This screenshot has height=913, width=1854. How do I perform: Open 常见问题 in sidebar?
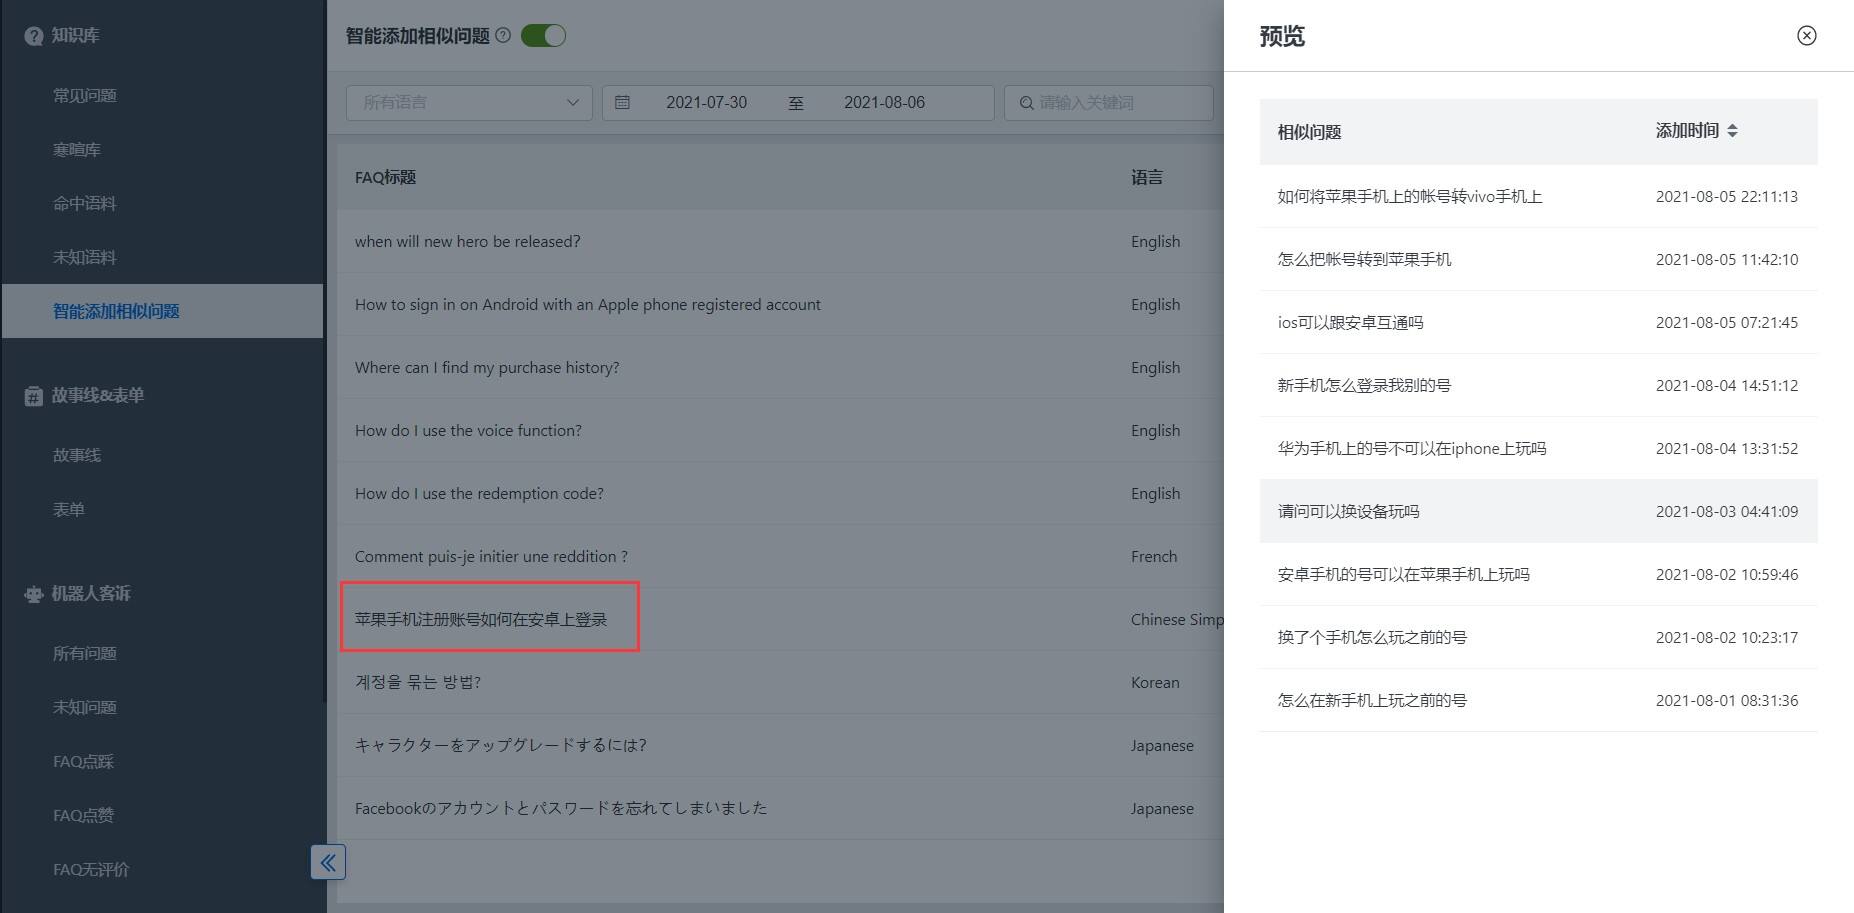pyautogui.click(x=85, y=96)
